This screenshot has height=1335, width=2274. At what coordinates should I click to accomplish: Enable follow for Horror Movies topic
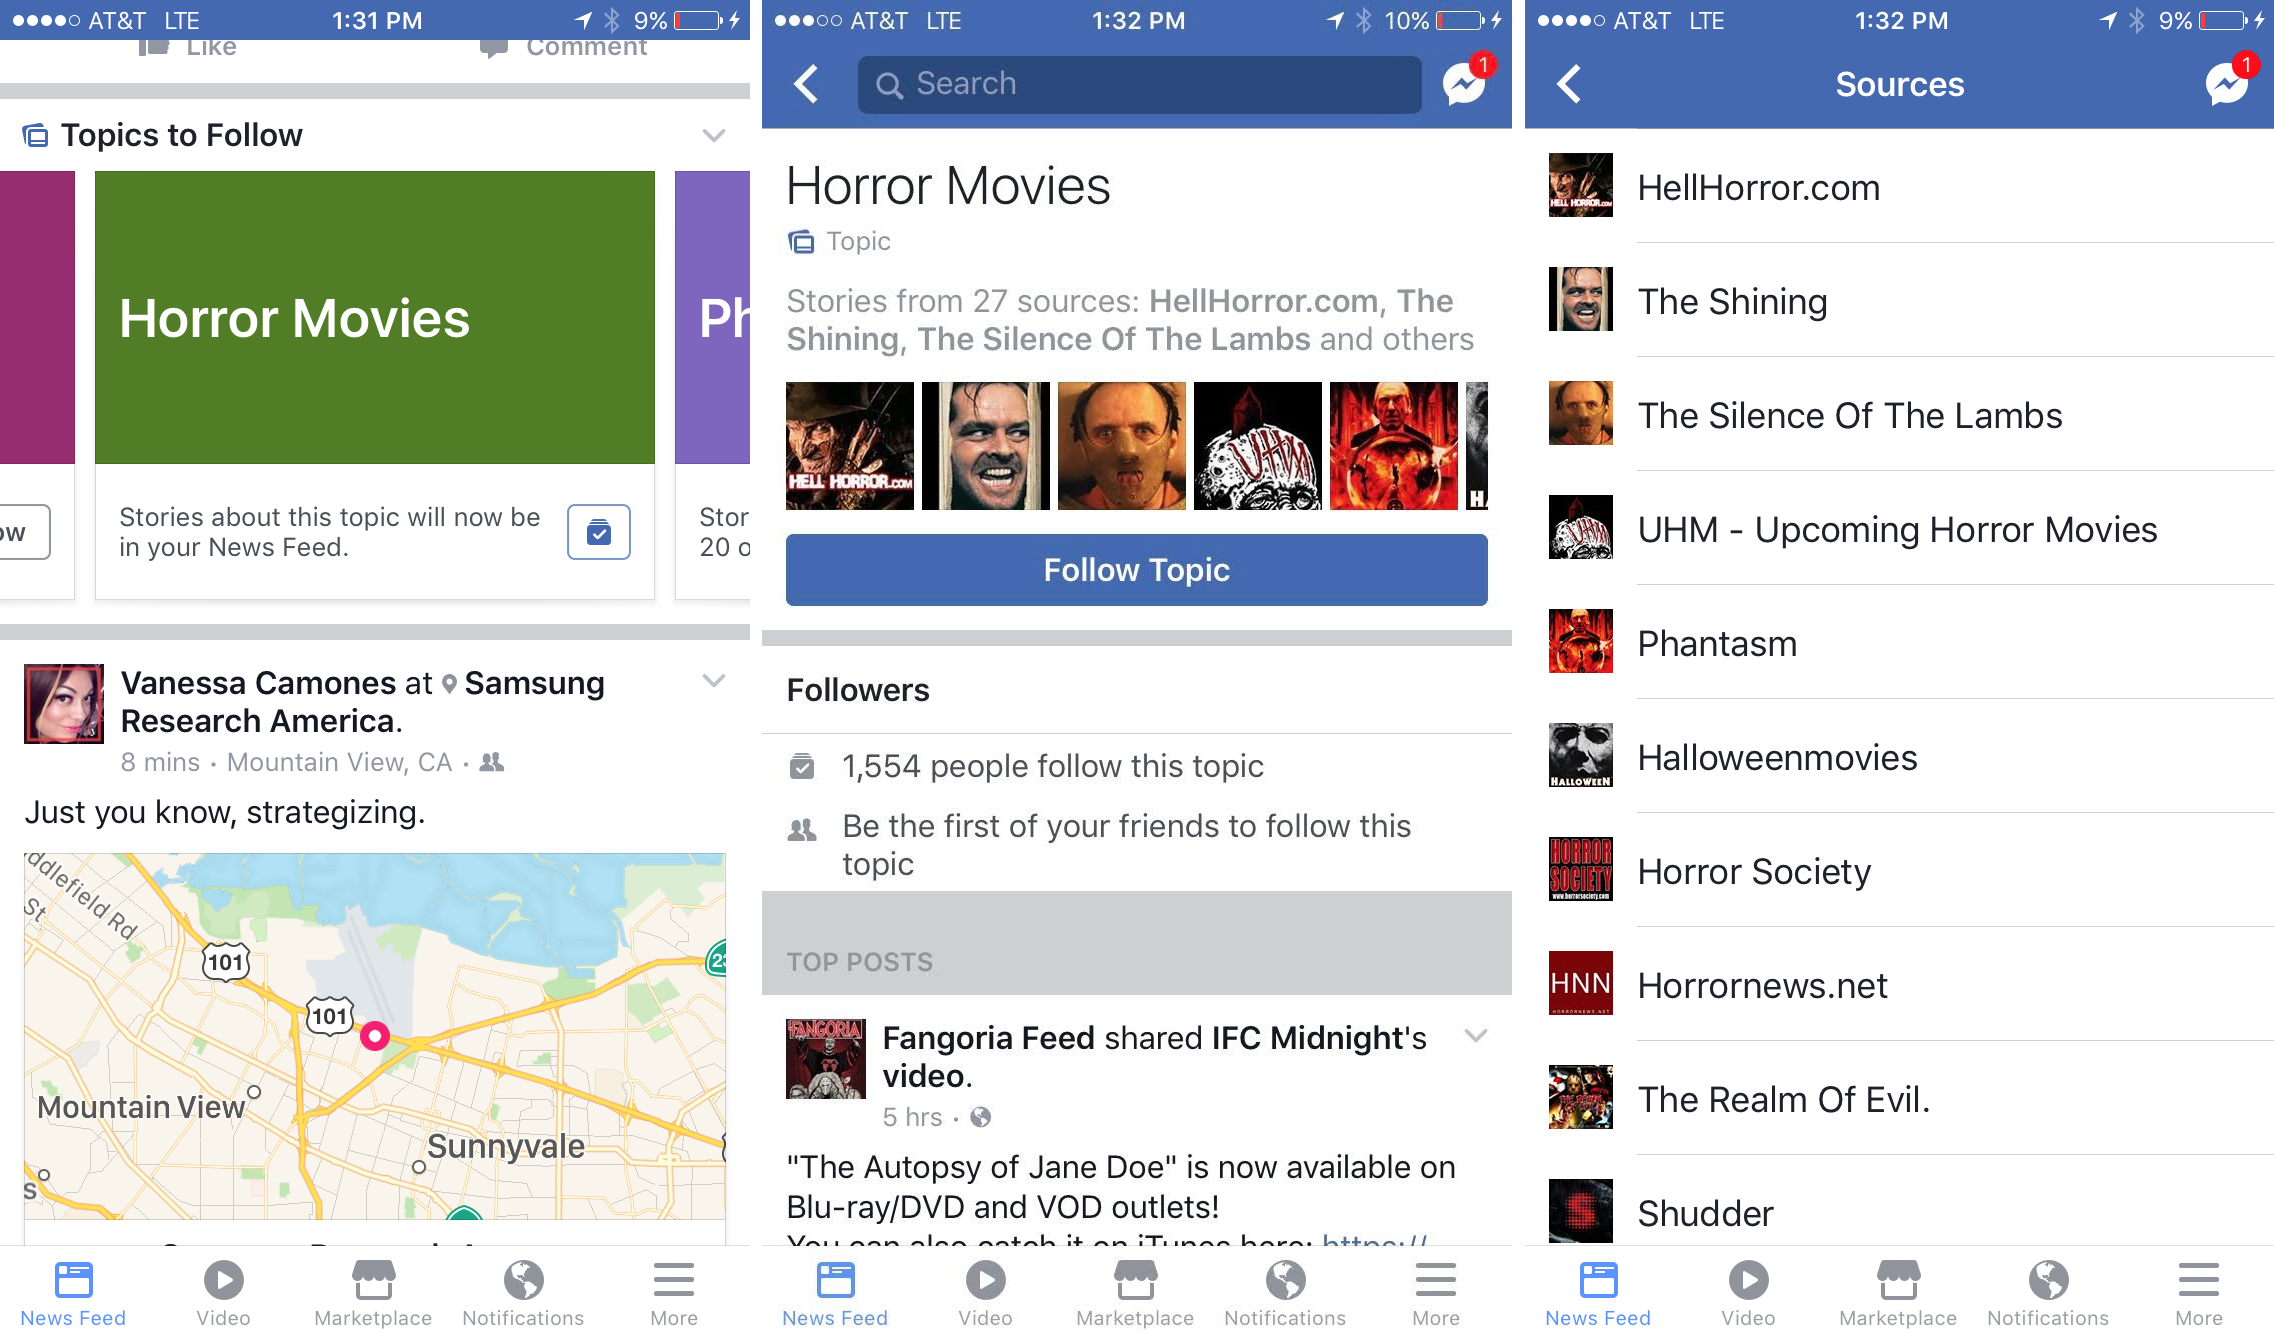pos(1136,569)
